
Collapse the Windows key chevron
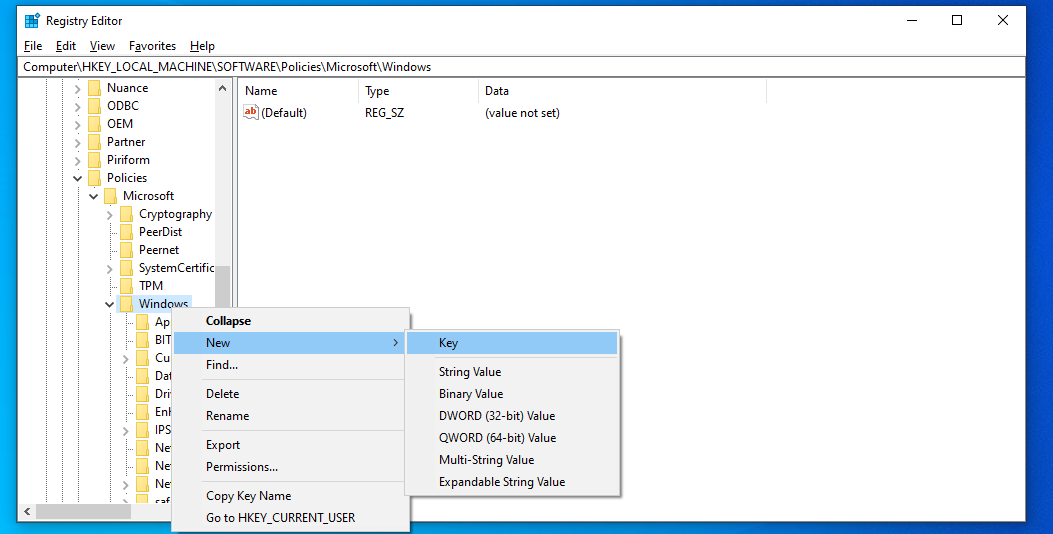click(109, 304)
